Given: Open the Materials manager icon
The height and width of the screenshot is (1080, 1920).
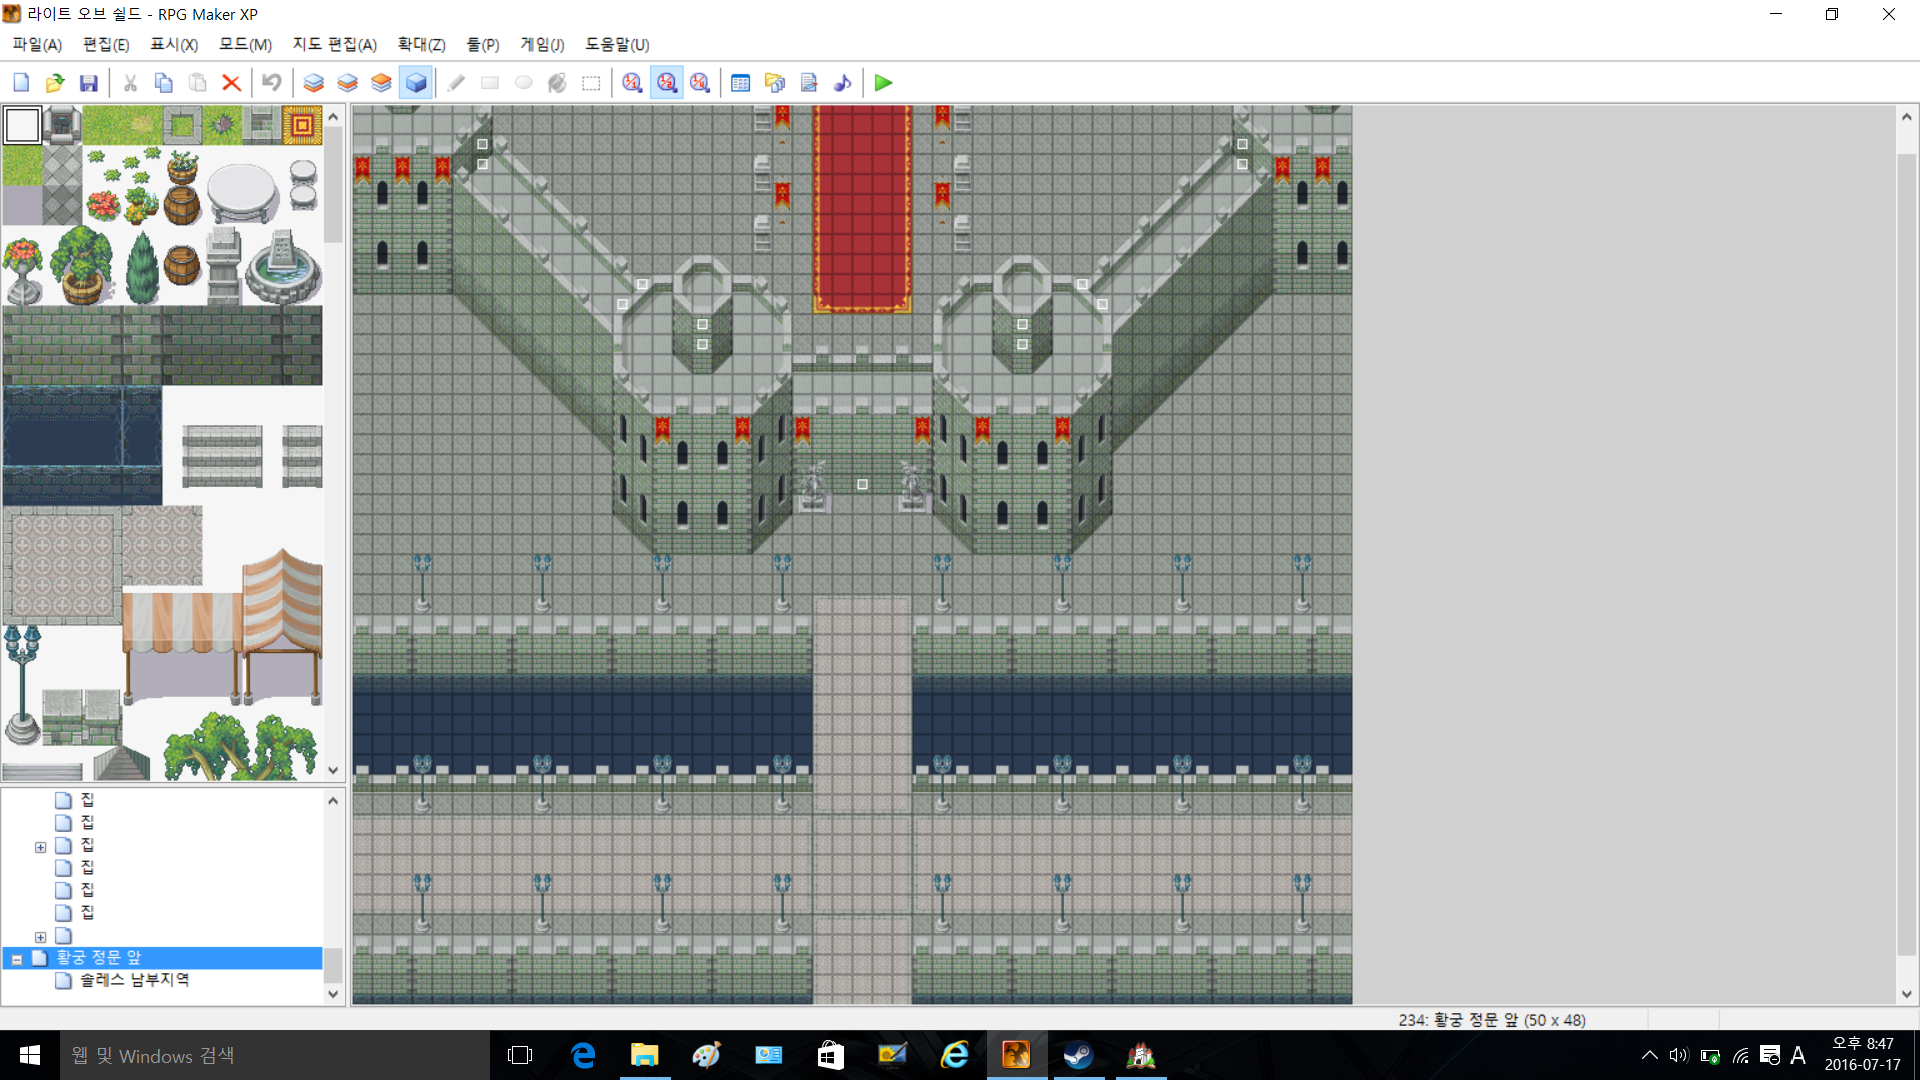Looking at the screenshot, I should click(775, 83).
